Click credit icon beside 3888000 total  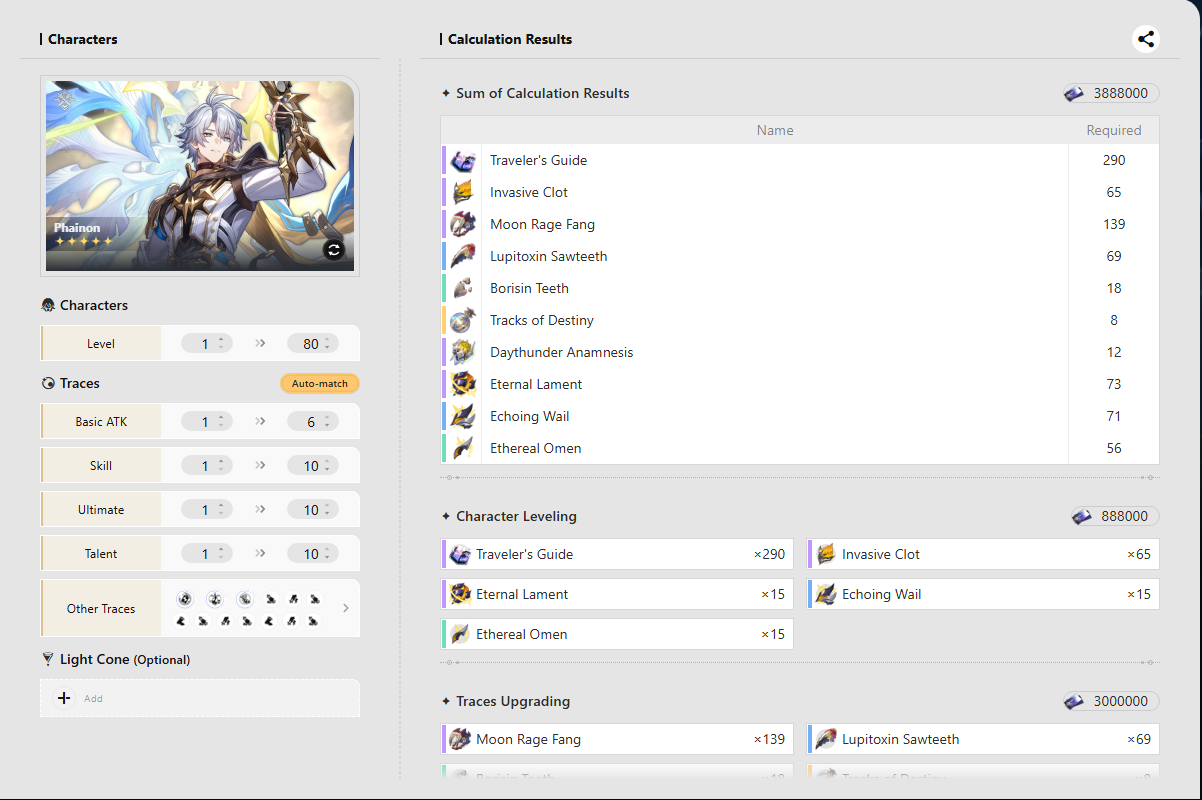click(x=1075, y=93)
